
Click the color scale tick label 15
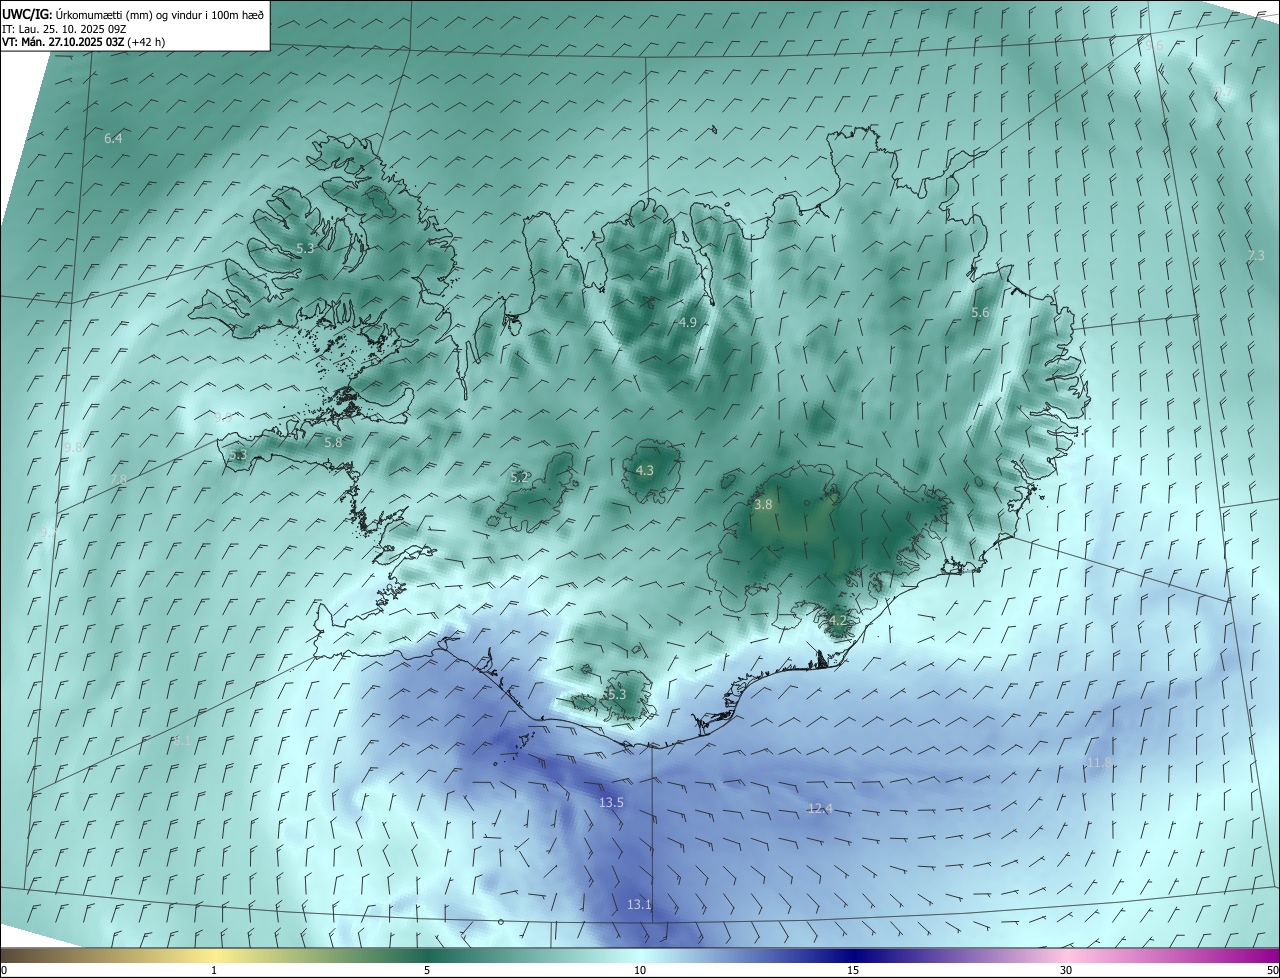coord(853,971)
